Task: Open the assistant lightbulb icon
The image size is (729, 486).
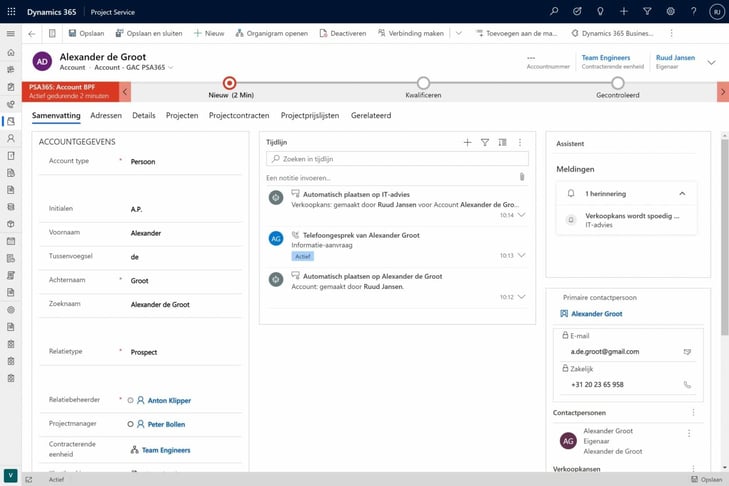Action: click(x=600, y=12)
